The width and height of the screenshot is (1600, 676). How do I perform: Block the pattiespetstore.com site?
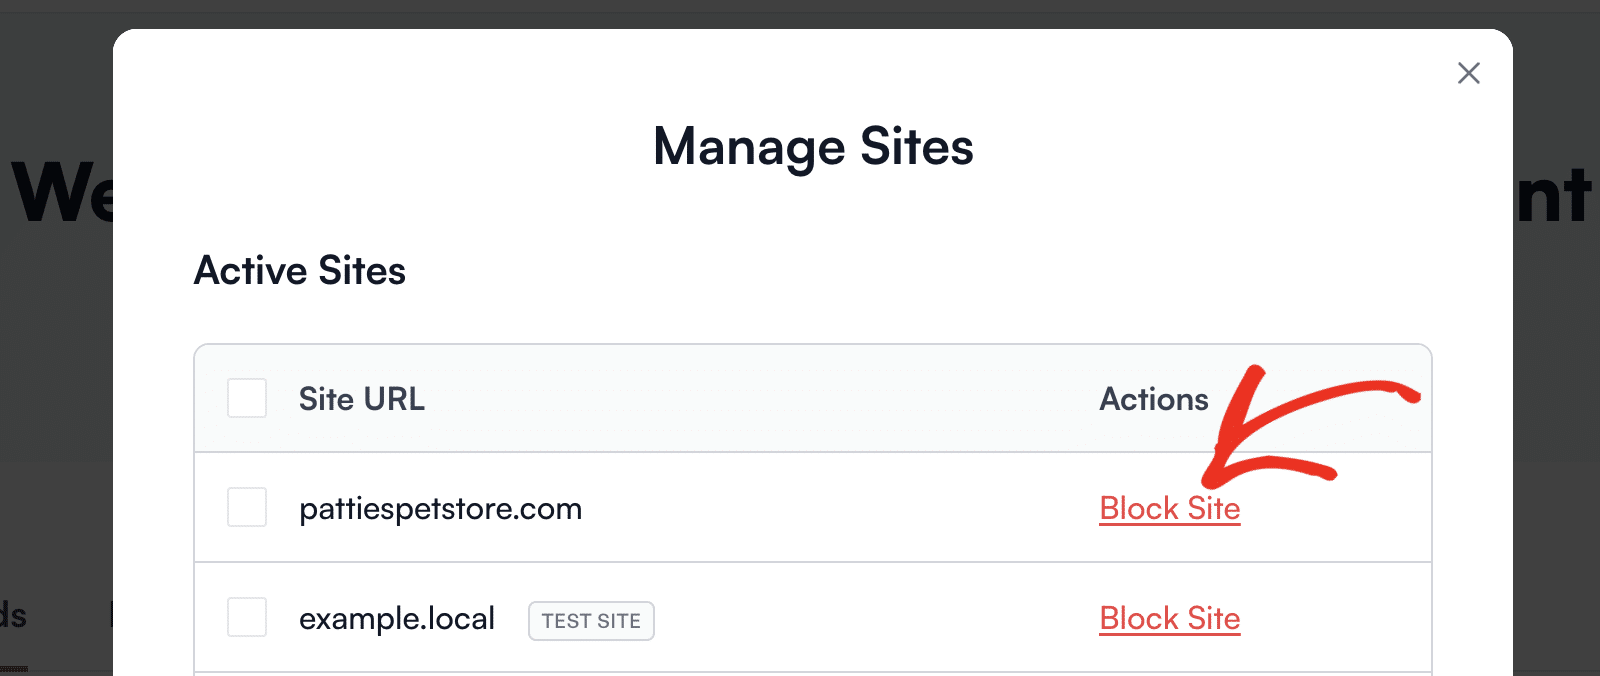point(1169,509)
